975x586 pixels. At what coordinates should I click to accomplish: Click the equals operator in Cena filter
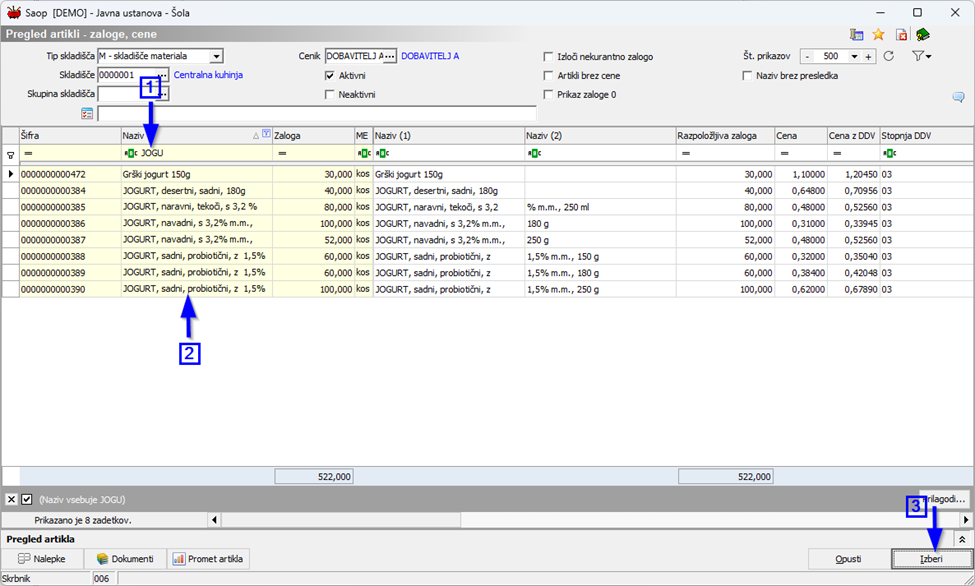pyautogui.click(x=785, y=153)
